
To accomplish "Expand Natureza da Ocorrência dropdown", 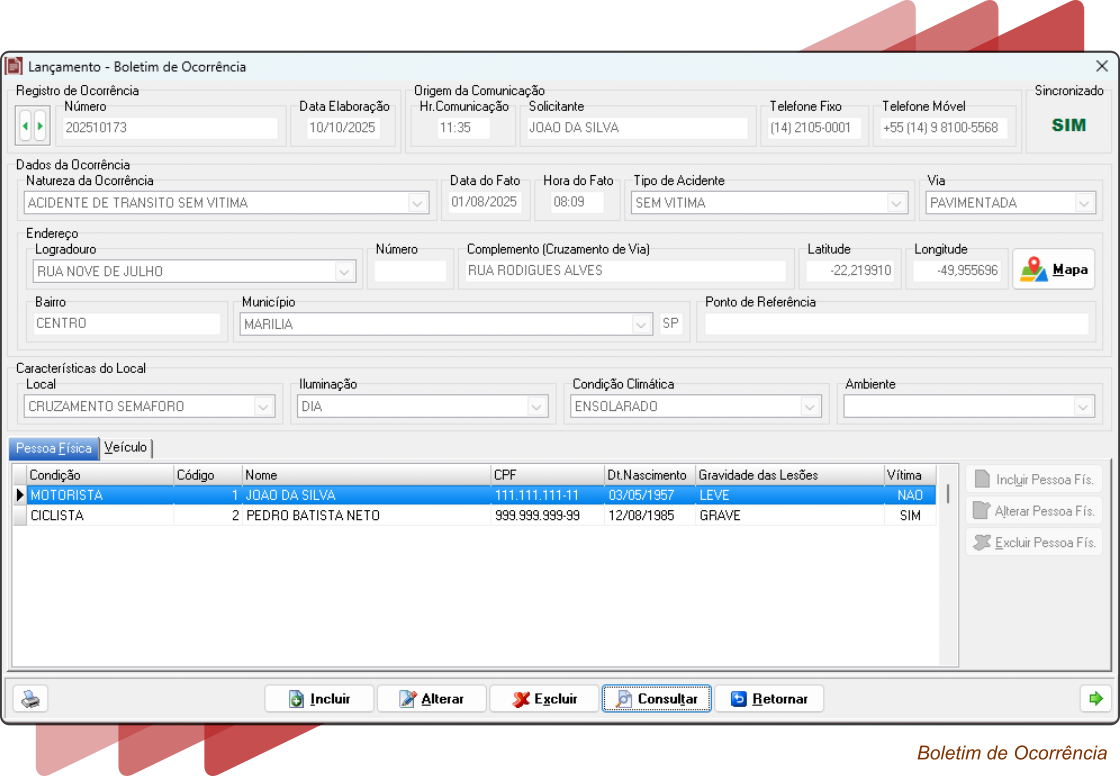I will pyautogui.click(x=417, y=203).
